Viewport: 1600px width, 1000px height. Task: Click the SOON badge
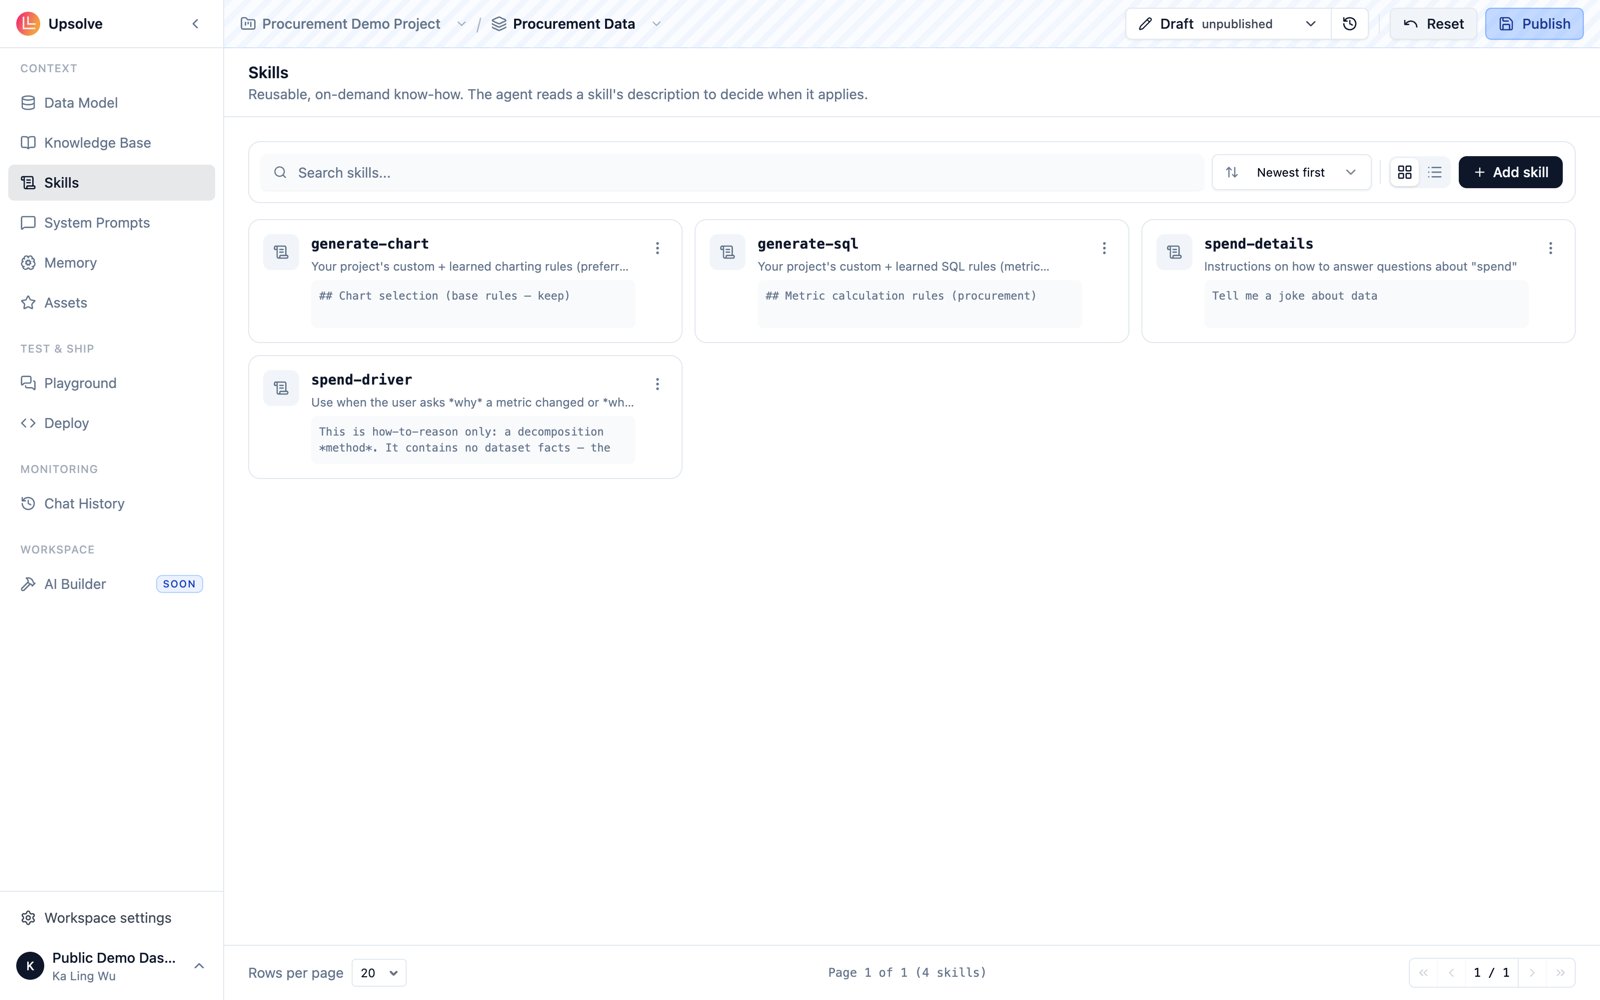click(x=179, y=584)
